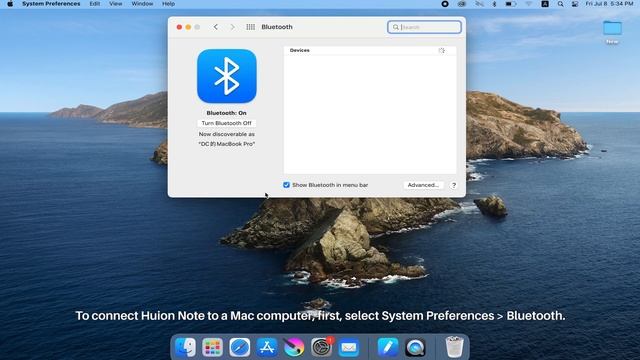Image resolution: width=640 pixels, height=360 pixels.
Task: Open the Help menu
Action: [x=168, y=4]
